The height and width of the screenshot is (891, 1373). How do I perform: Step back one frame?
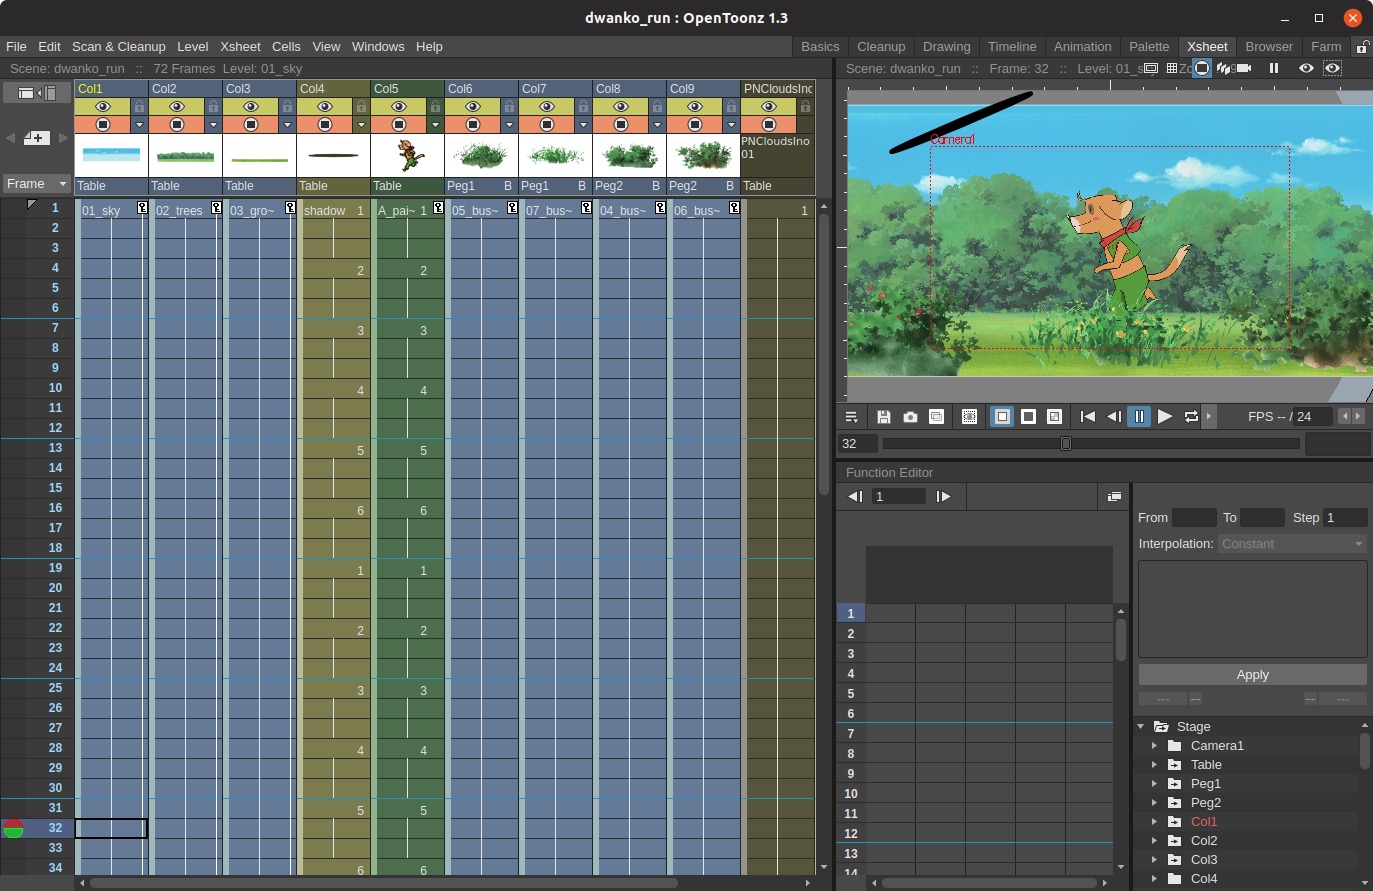point(1113,417)
